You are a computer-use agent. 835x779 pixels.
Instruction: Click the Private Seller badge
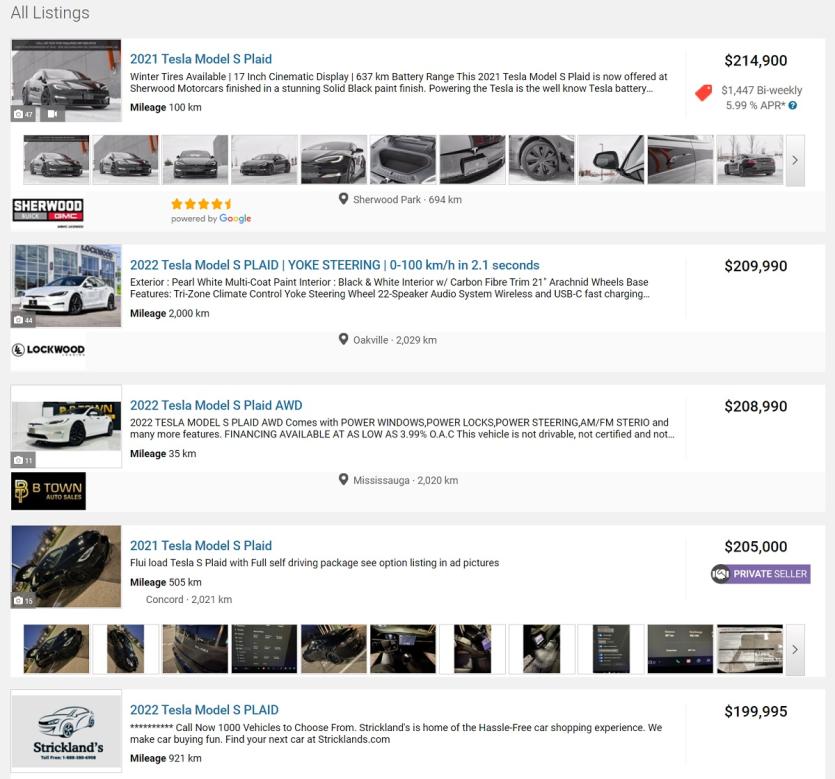(x=760, y=574)
